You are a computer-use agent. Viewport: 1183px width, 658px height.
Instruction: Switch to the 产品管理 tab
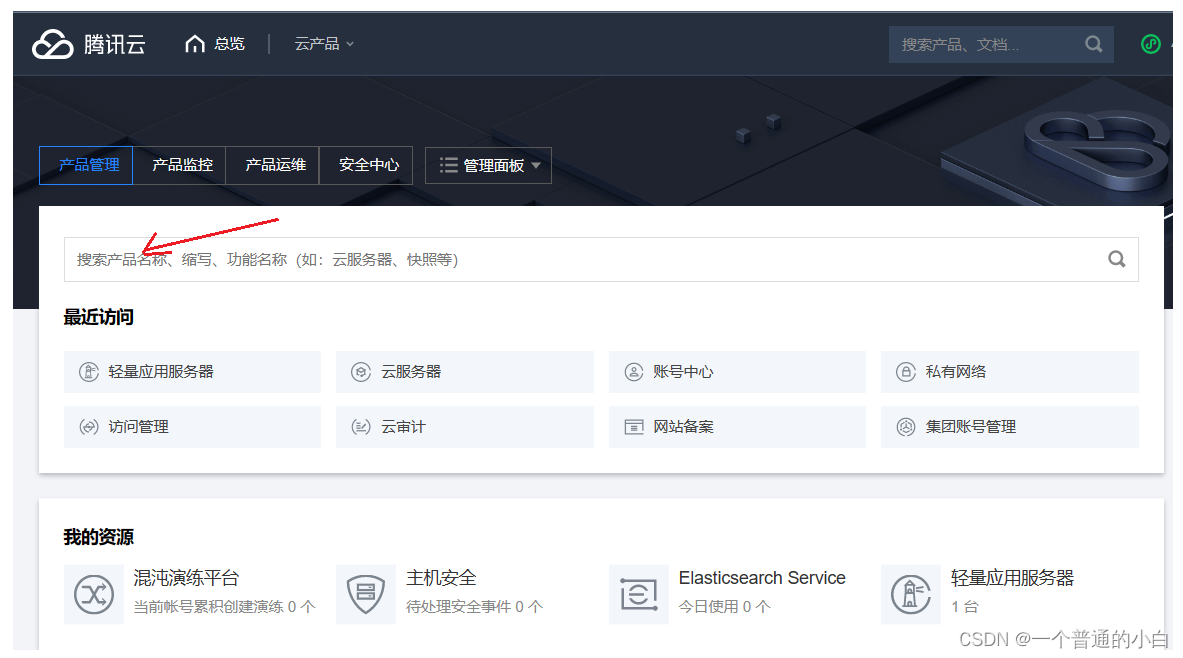coord(86,165)
